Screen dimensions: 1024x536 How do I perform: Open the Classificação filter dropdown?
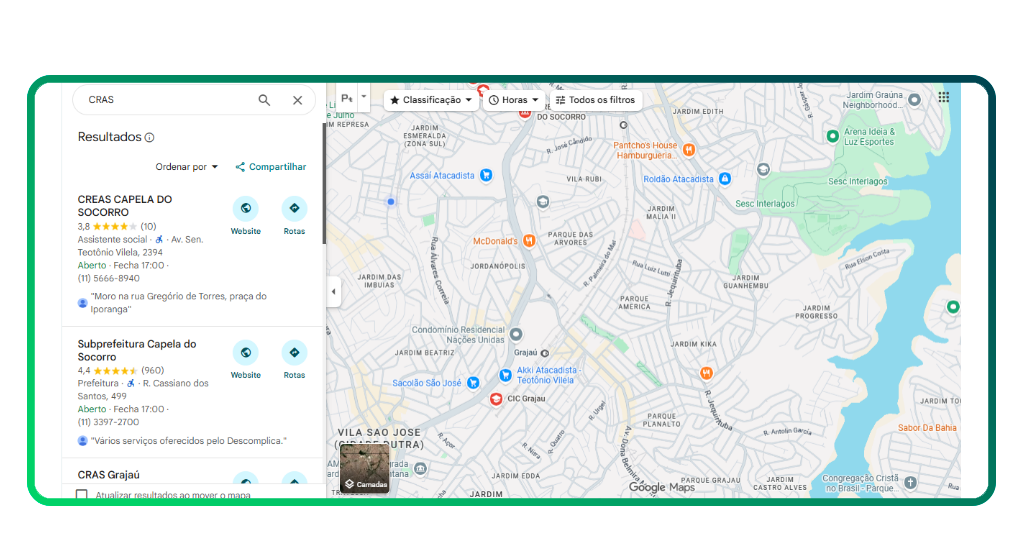(430, 100)
